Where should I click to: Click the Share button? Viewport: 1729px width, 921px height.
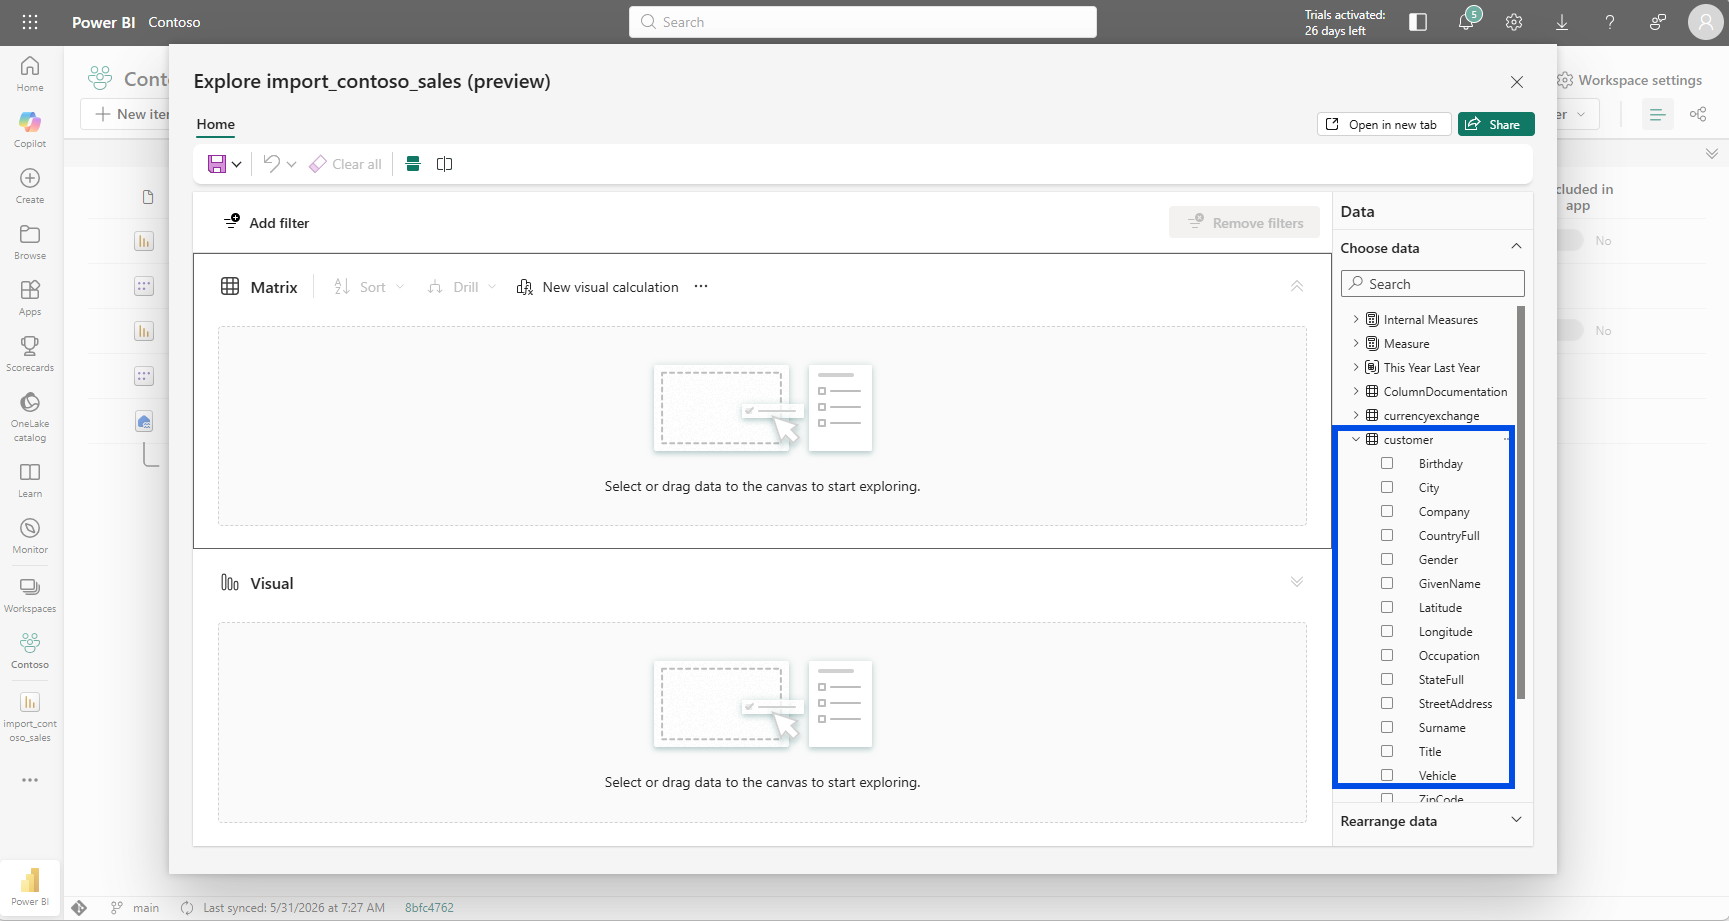pyautogui.click(x=1496, y=124)
